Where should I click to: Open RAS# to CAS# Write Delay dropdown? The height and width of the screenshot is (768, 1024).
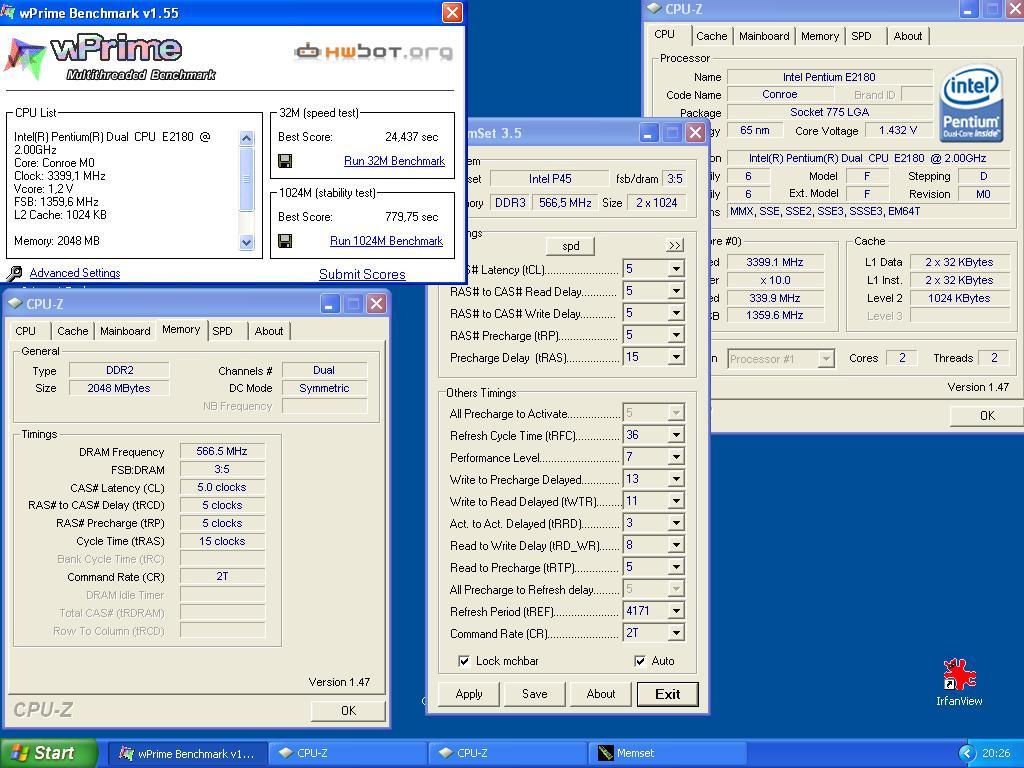[676, 313]
